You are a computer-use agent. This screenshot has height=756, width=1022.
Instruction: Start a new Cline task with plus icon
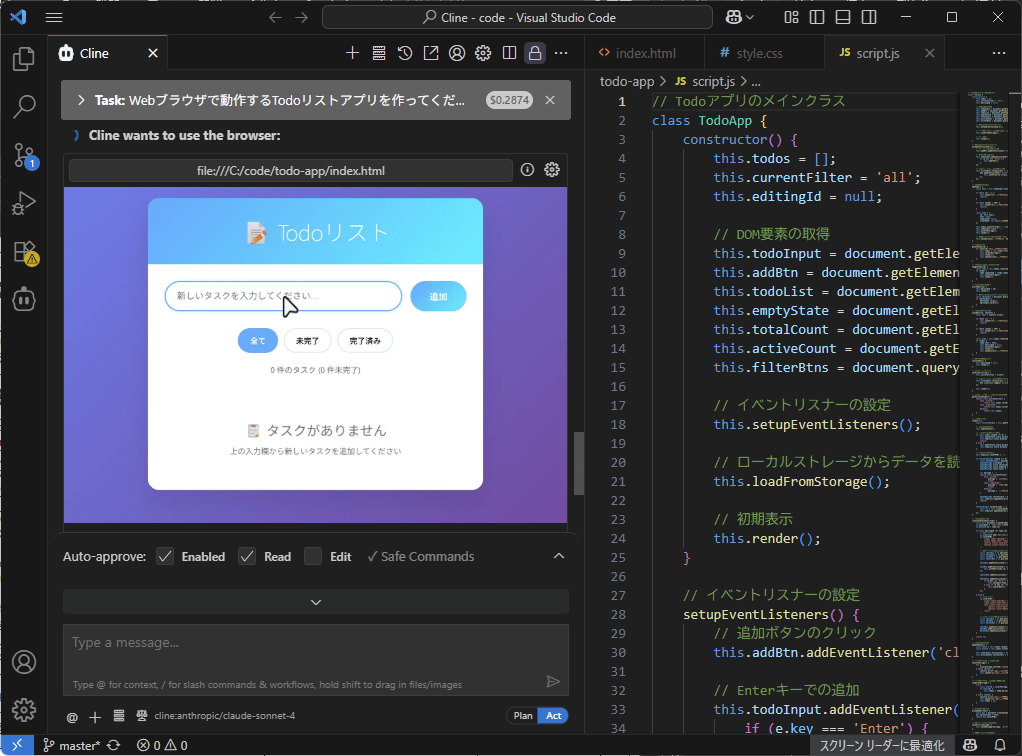tap(352, 53)
